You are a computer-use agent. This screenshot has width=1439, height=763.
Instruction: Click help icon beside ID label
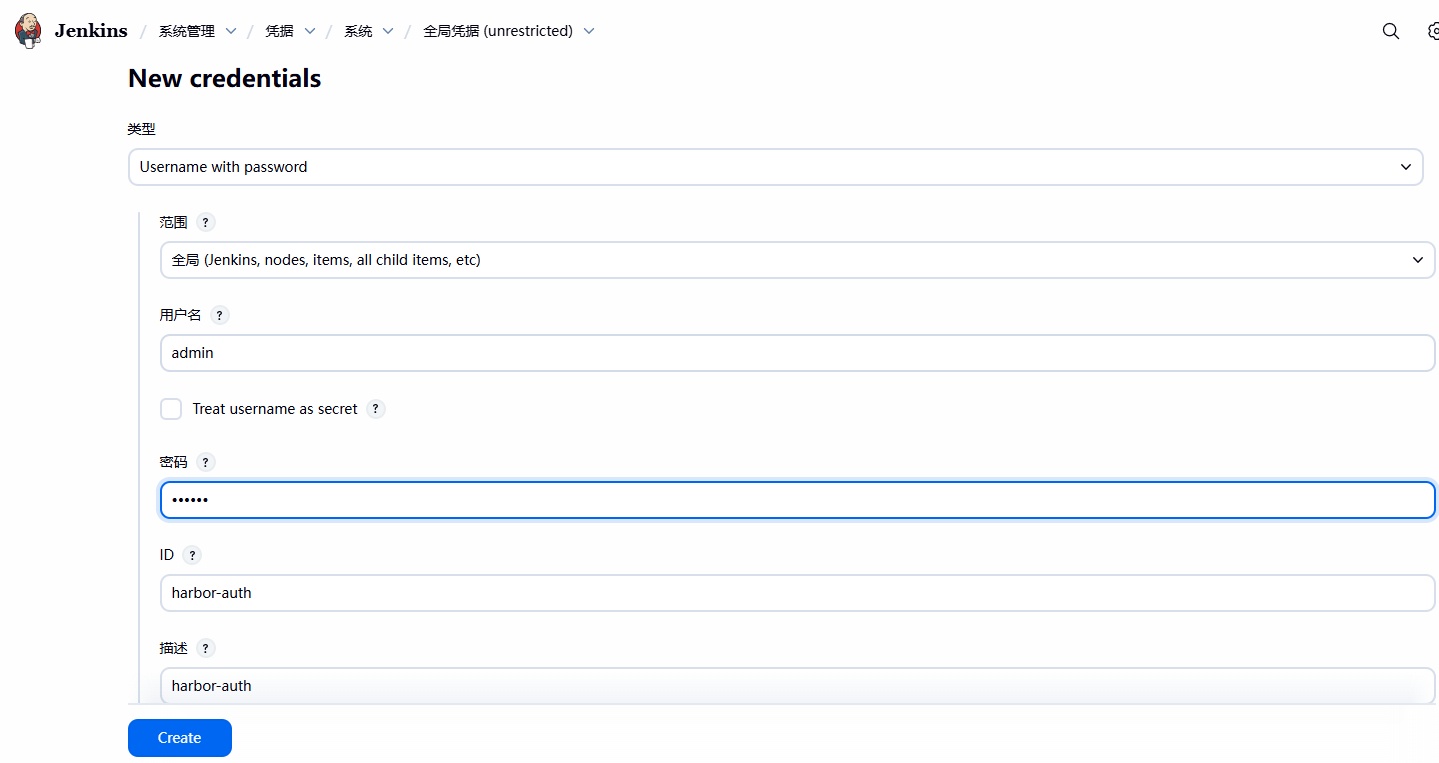192,555
